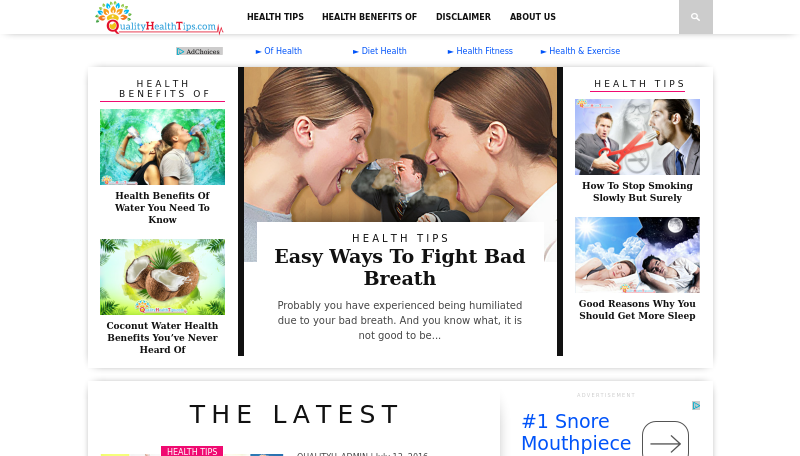Open the water drinking couple thumbnail
This screenshot has height=456, width=800.
pos(162,147)
